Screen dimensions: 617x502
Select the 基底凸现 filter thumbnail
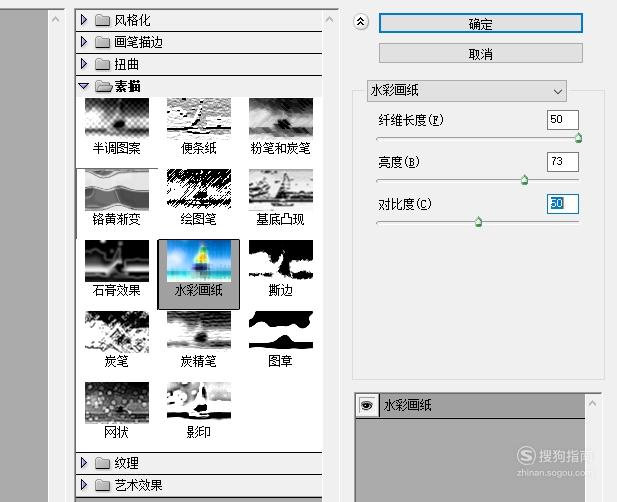(x=281, y=189)
